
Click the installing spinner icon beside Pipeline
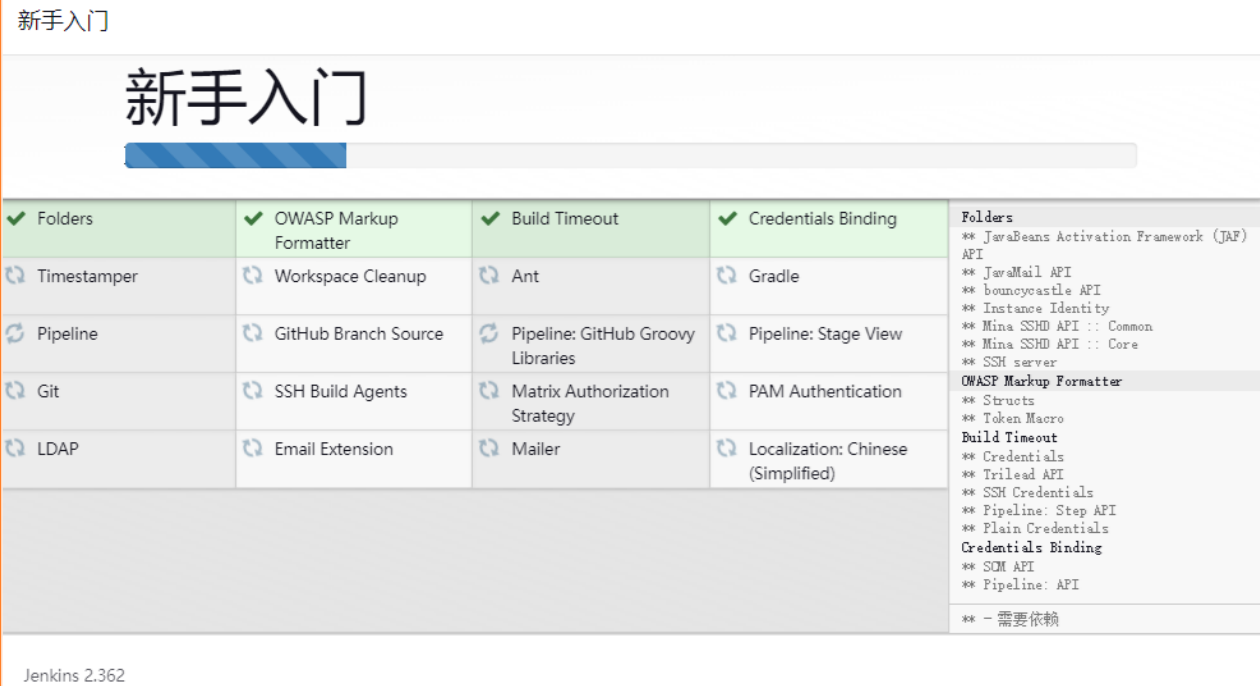[x=15, y=333]
